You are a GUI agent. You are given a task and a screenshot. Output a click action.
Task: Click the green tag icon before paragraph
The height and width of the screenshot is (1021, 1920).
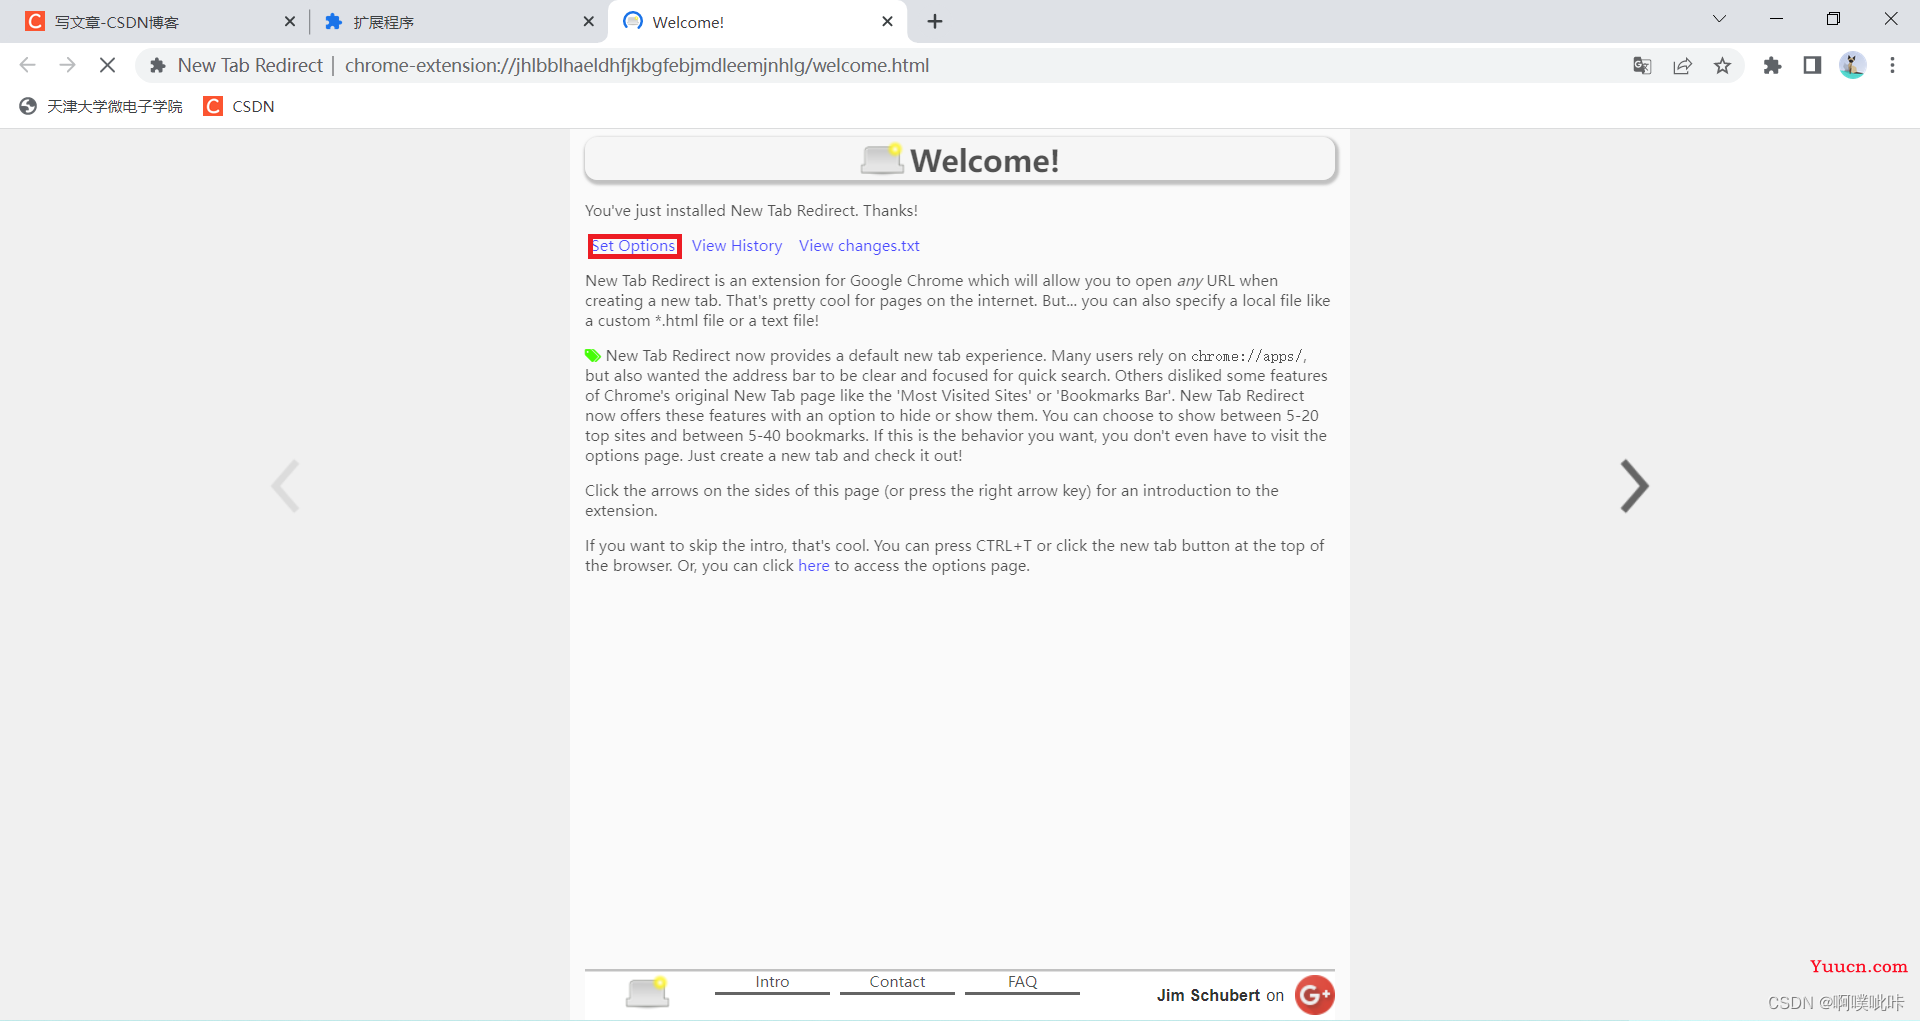click(593, 356)
